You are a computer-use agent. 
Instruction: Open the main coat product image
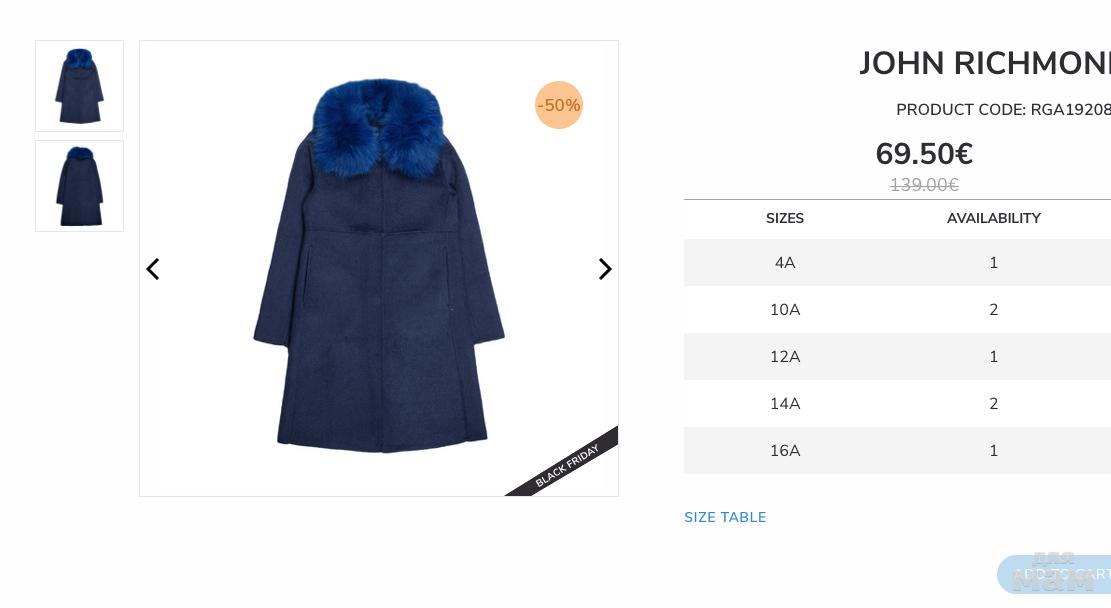point(379,269)
